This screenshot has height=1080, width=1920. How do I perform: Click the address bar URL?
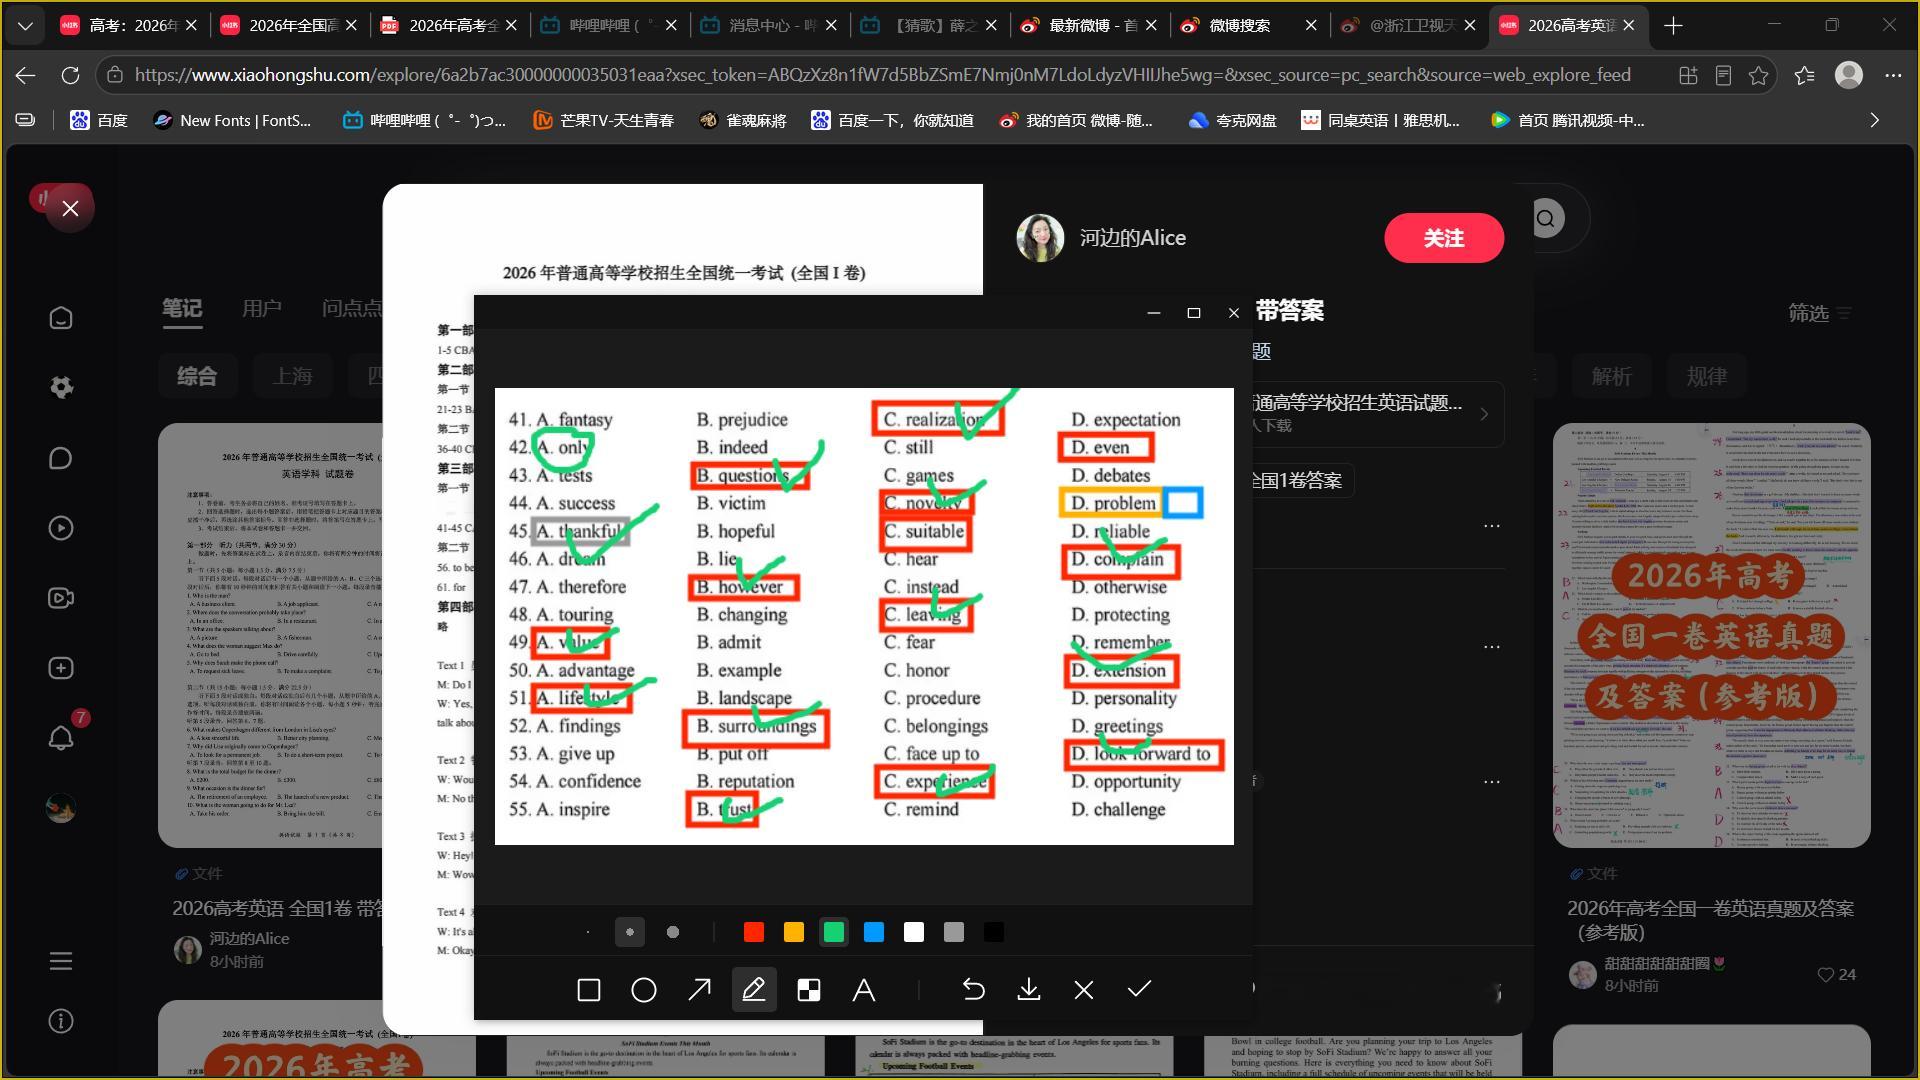[882, 75]
